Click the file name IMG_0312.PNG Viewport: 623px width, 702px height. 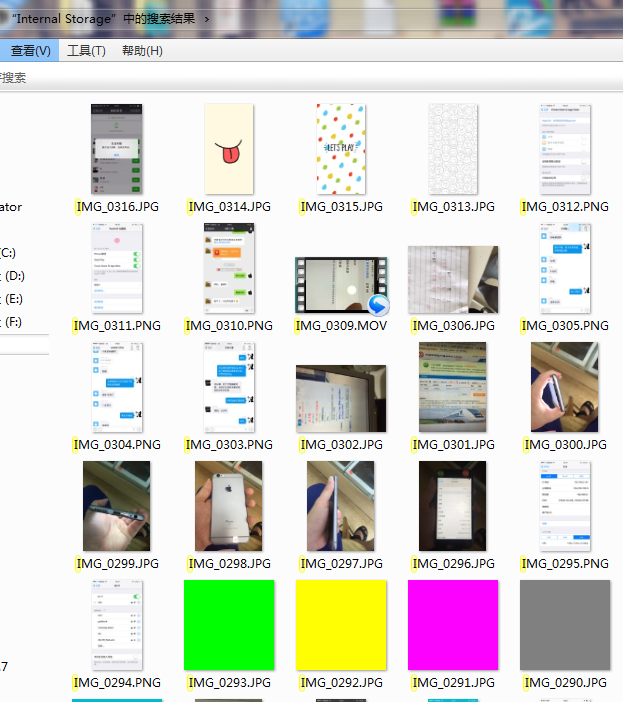tap(565, 207)
